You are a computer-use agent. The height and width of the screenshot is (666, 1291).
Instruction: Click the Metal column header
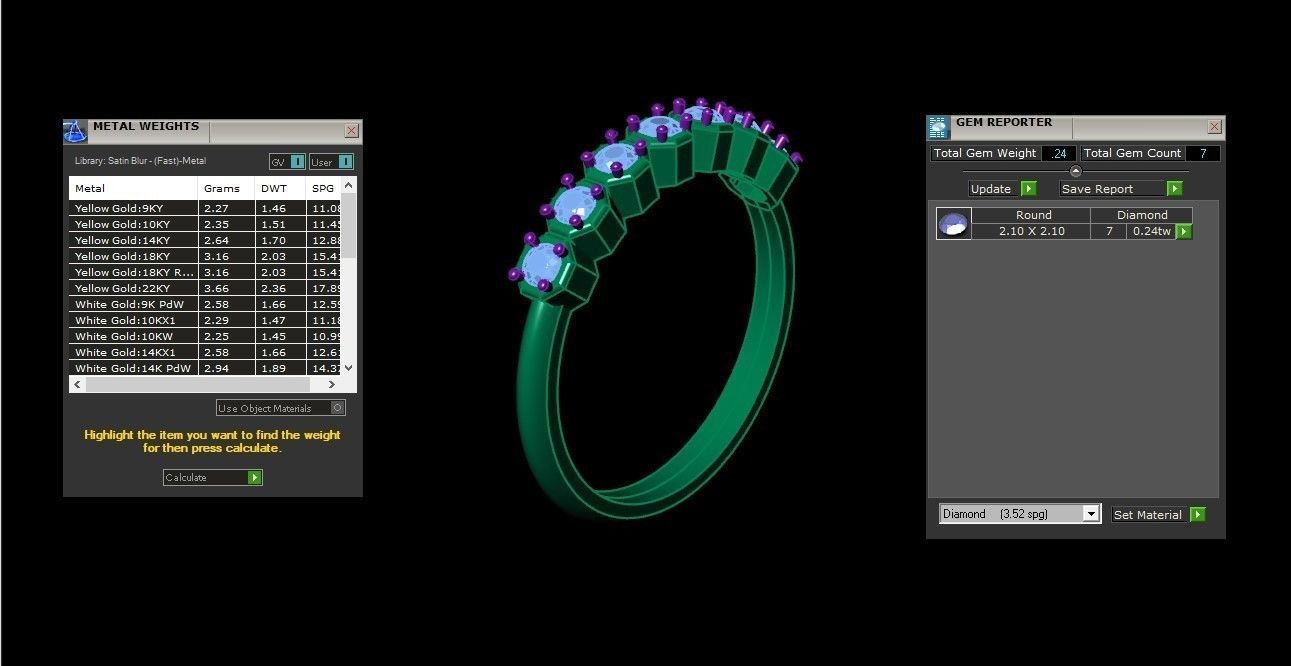(x=133, y=188)
